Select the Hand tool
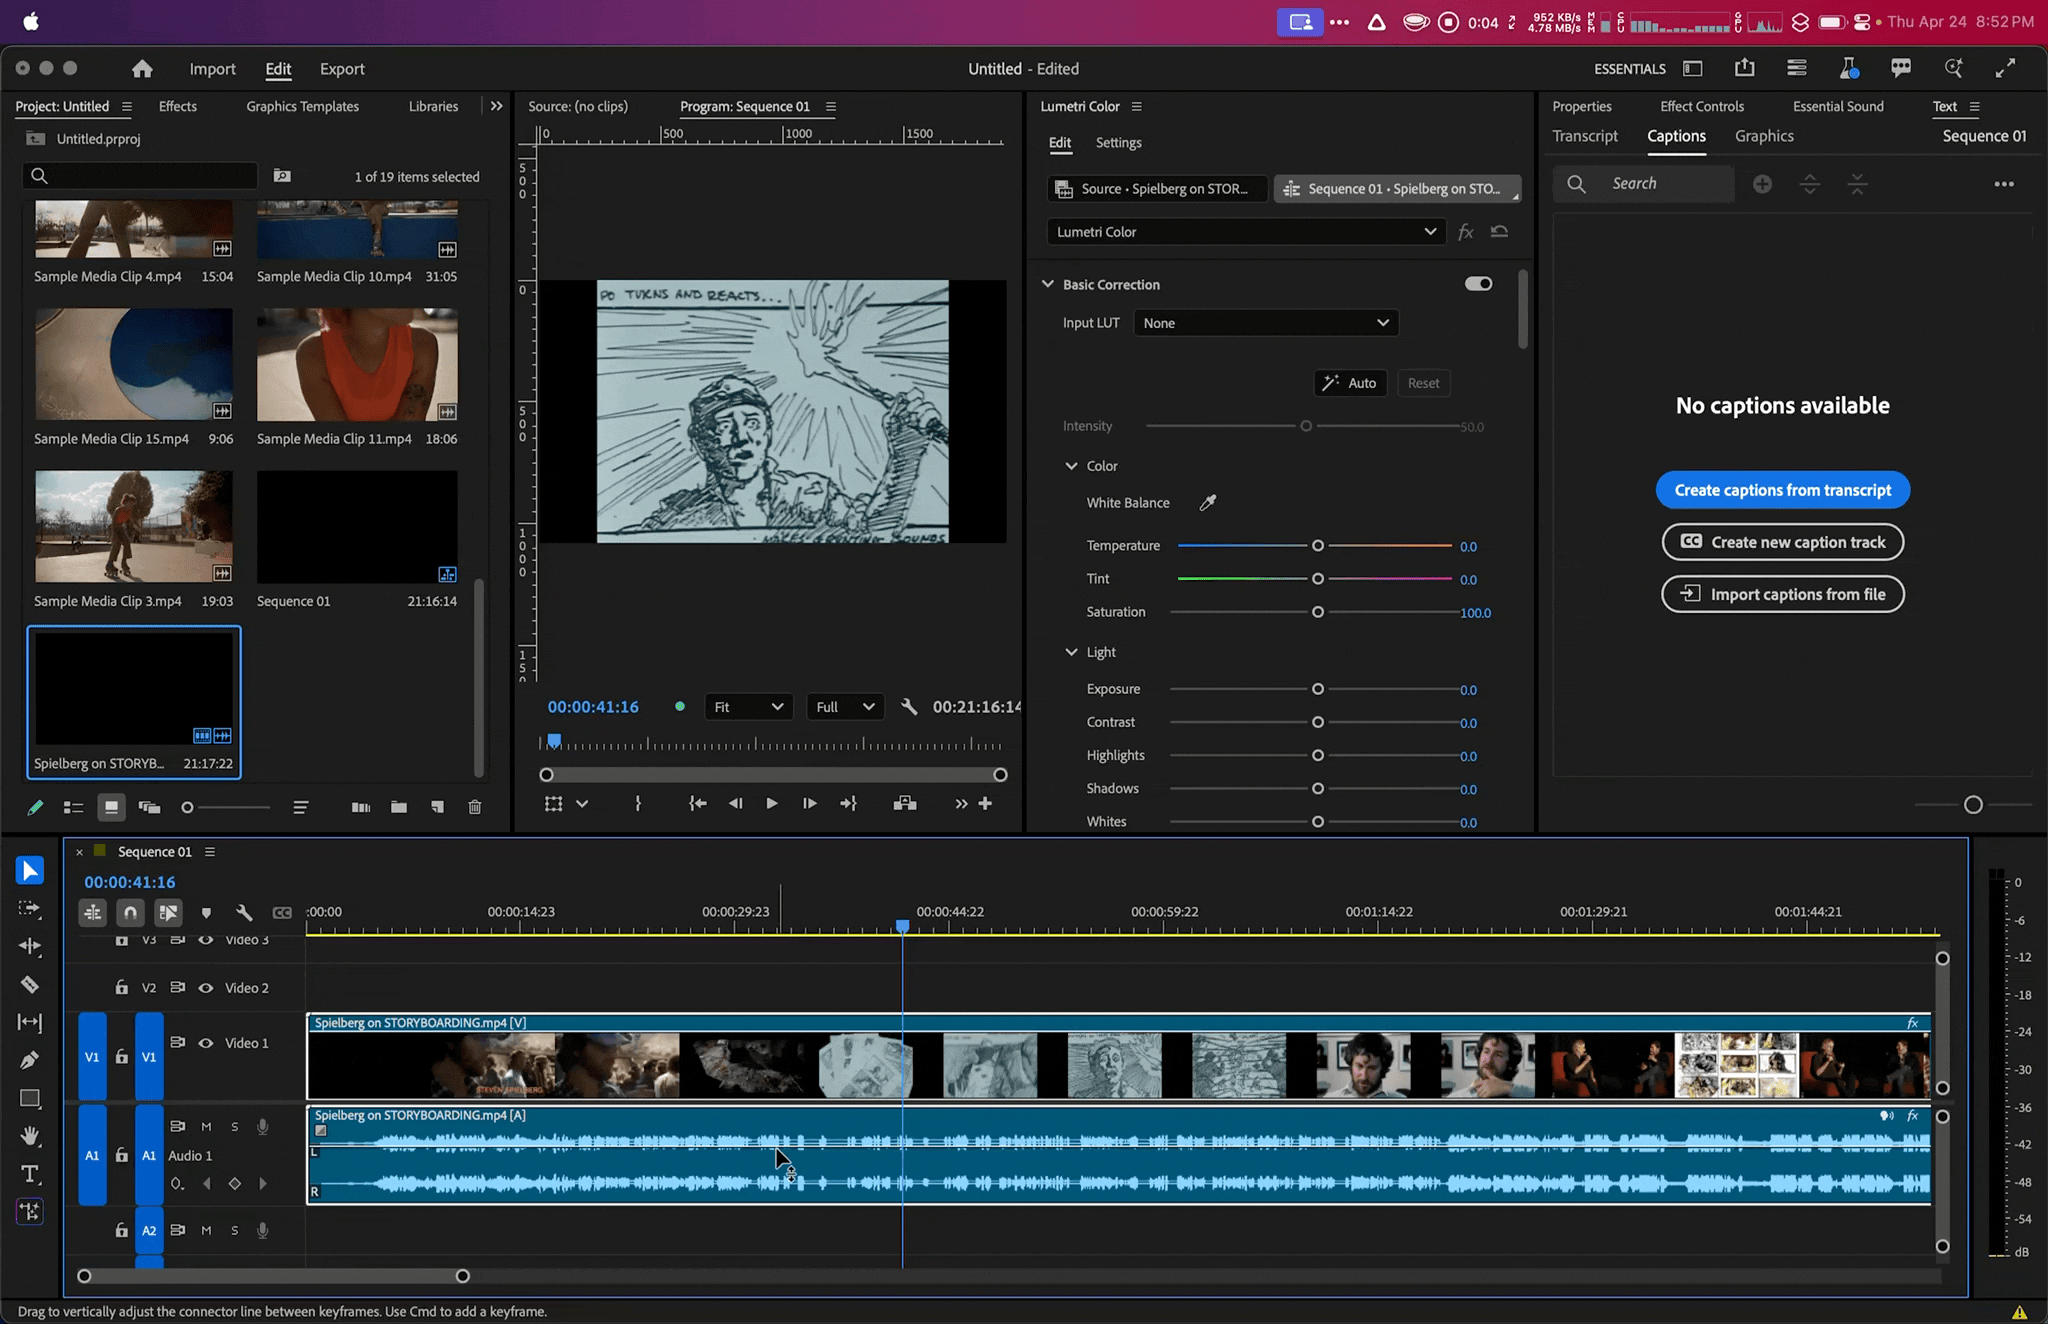The width and height of the screenshot is (2048, 1324). [x=30, y=1136]
